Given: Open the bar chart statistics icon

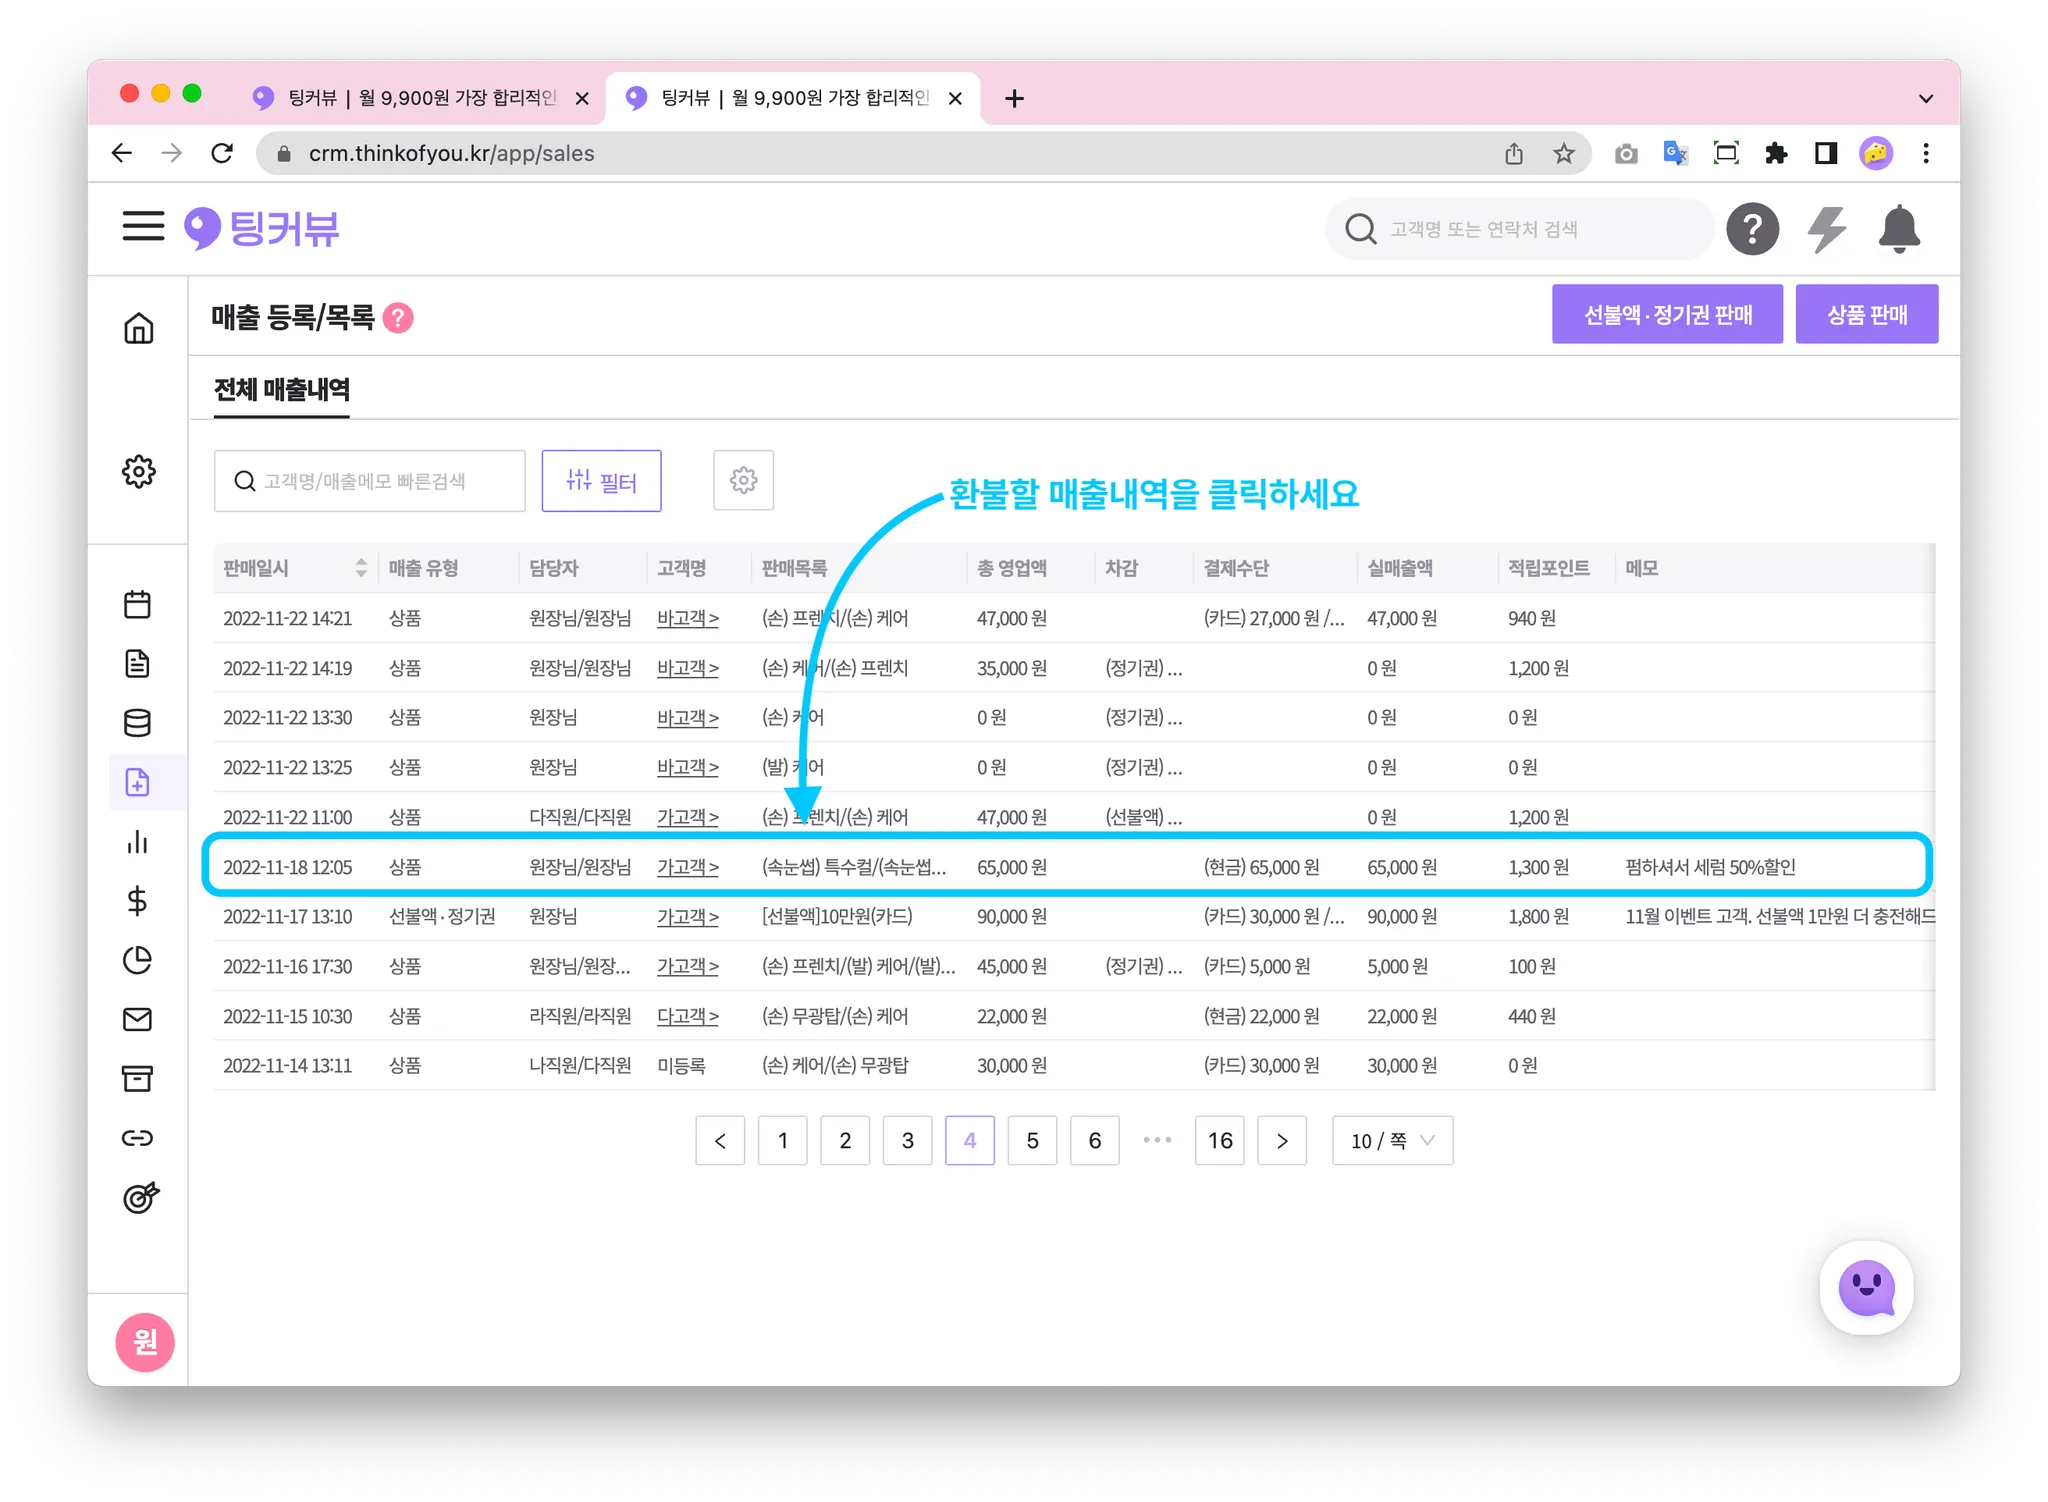Looking at the screenshot, I should 138,842.
